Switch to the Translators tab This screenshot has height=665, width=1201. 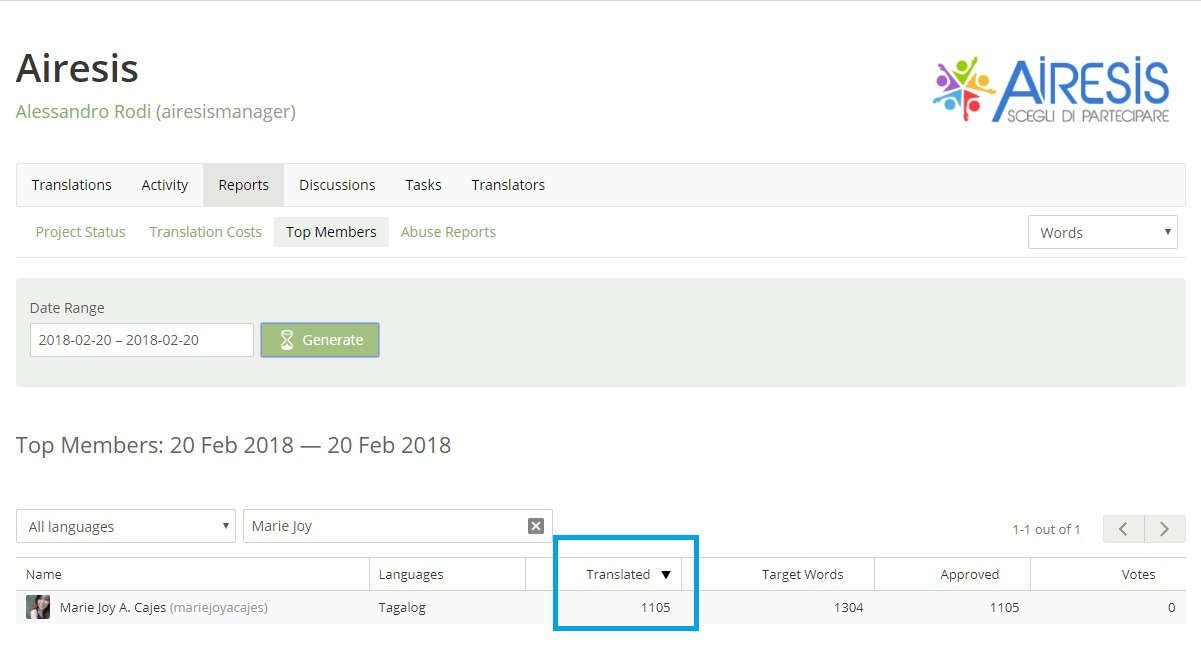(x=508, y=185)
